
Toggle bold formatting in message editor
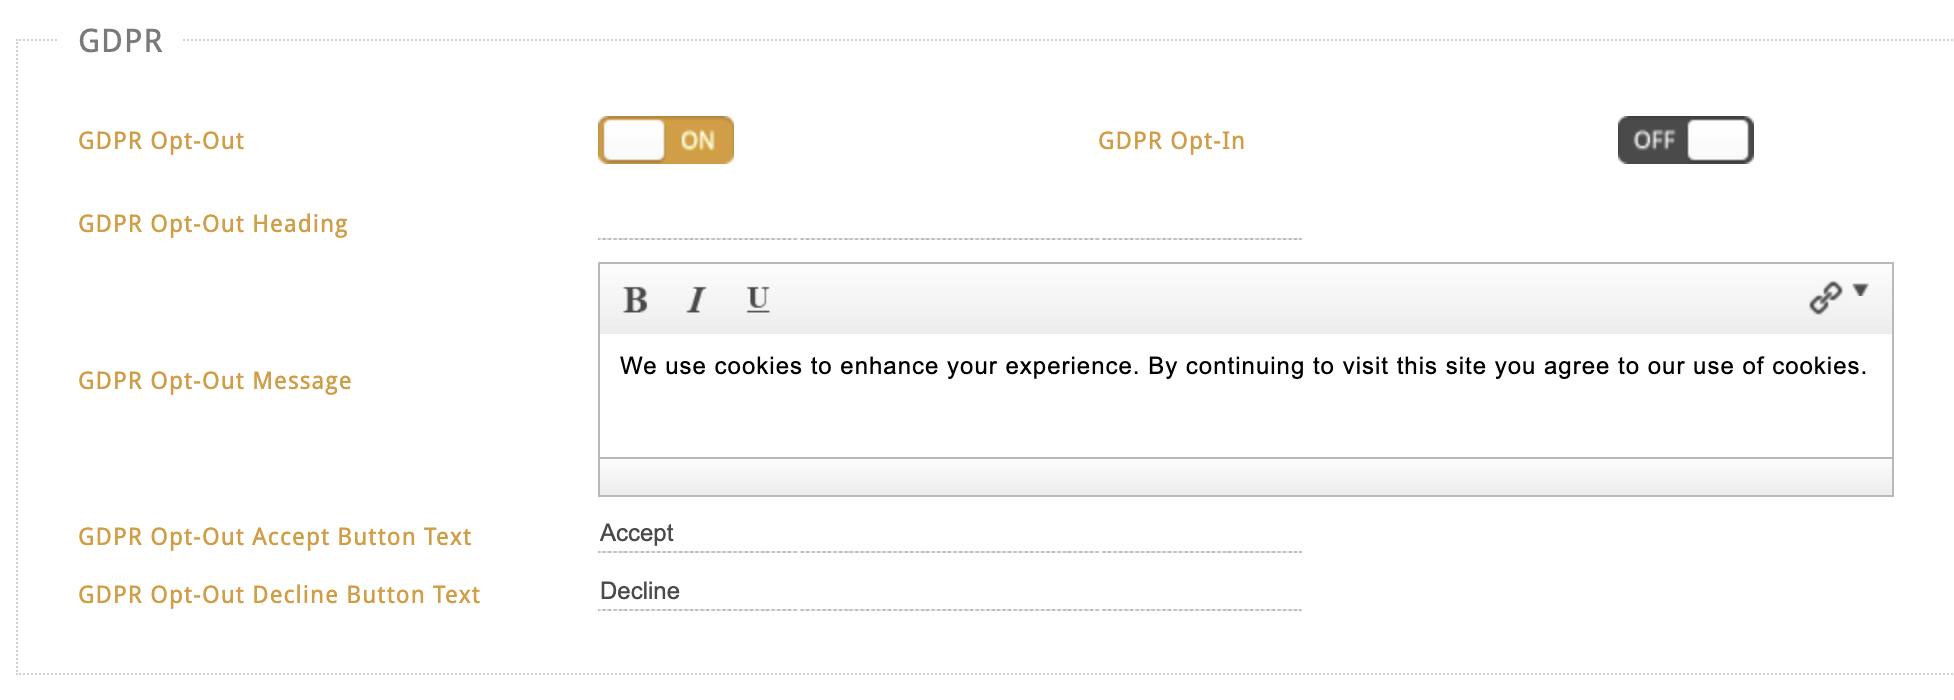point(635,299)
